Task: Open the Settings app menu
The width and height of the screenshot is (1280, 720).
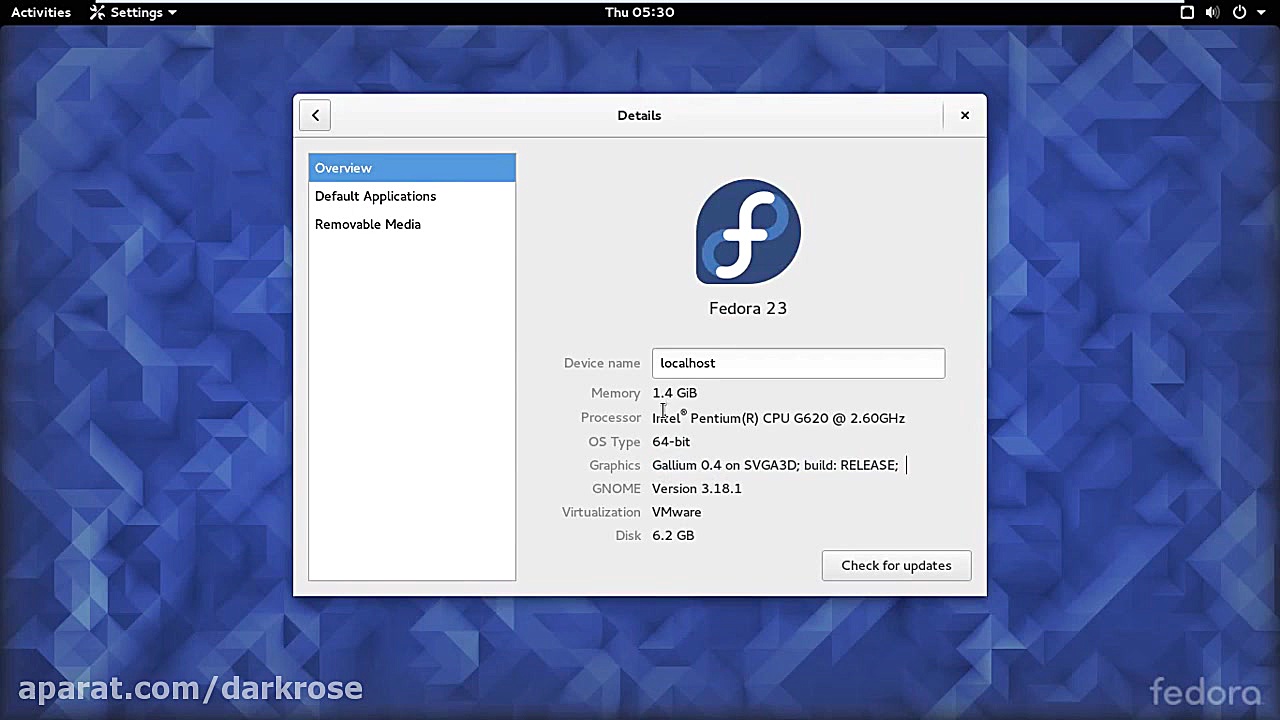Action: click(133, 12)
